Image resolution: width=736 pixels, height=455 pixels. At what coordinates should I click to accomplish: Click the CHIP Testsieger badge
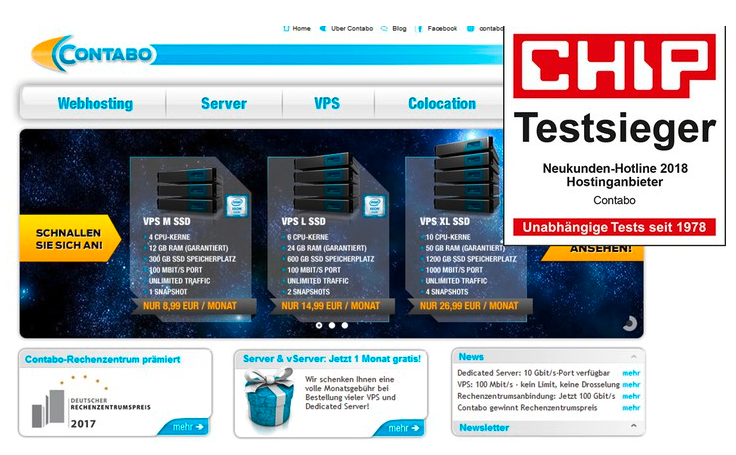coord(614,135)
